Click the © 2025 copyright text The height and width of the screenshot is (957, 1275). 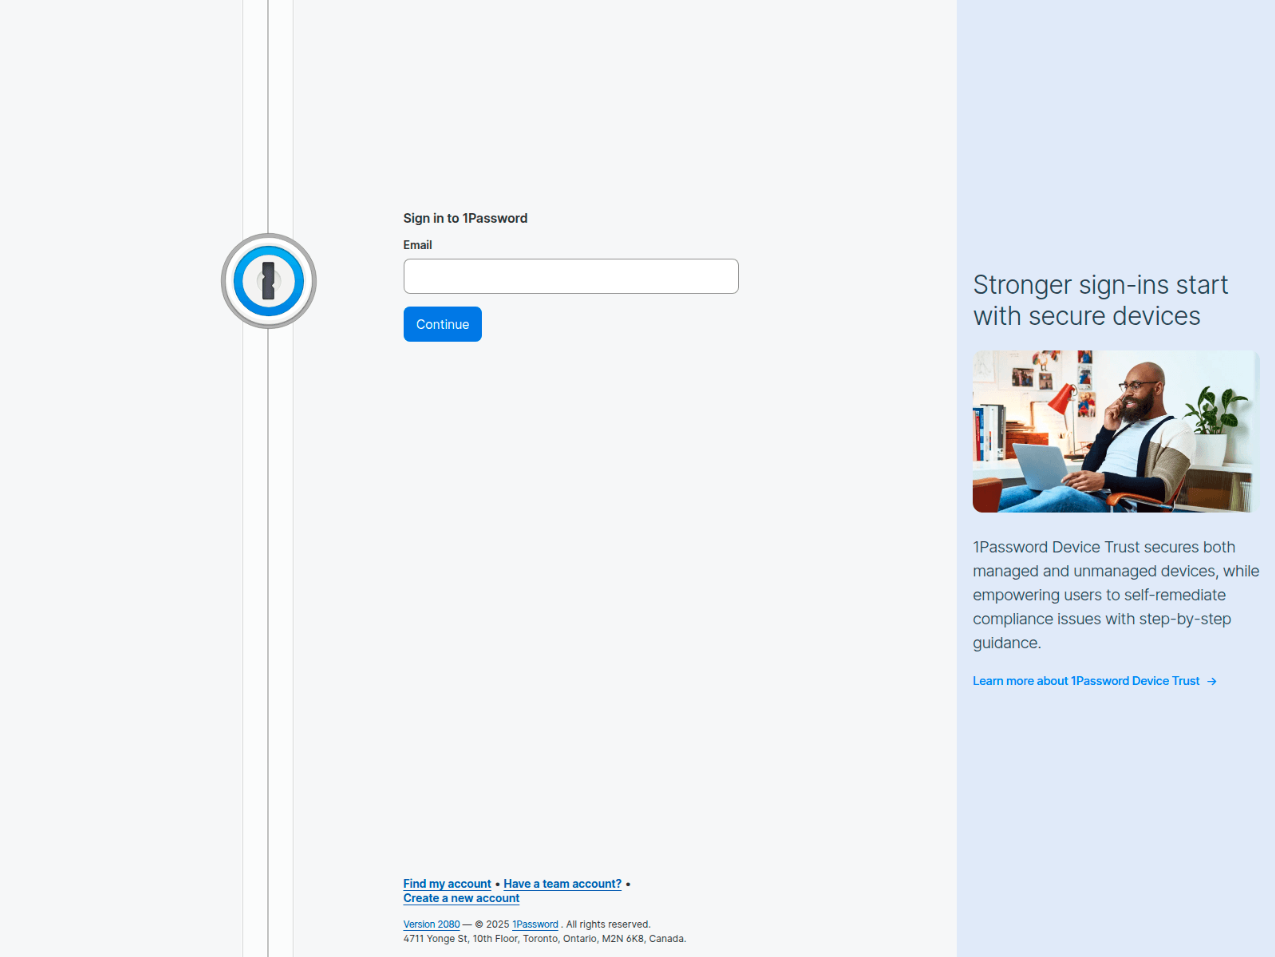coord(491,925)
